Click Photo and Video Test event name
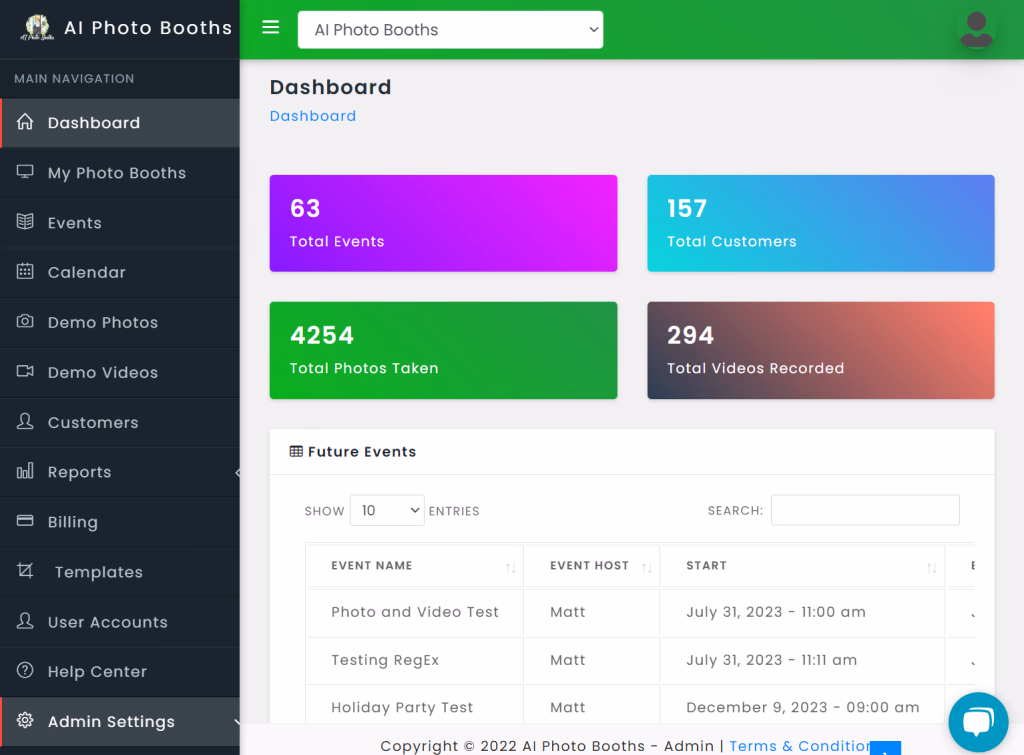 coord(415,612)
